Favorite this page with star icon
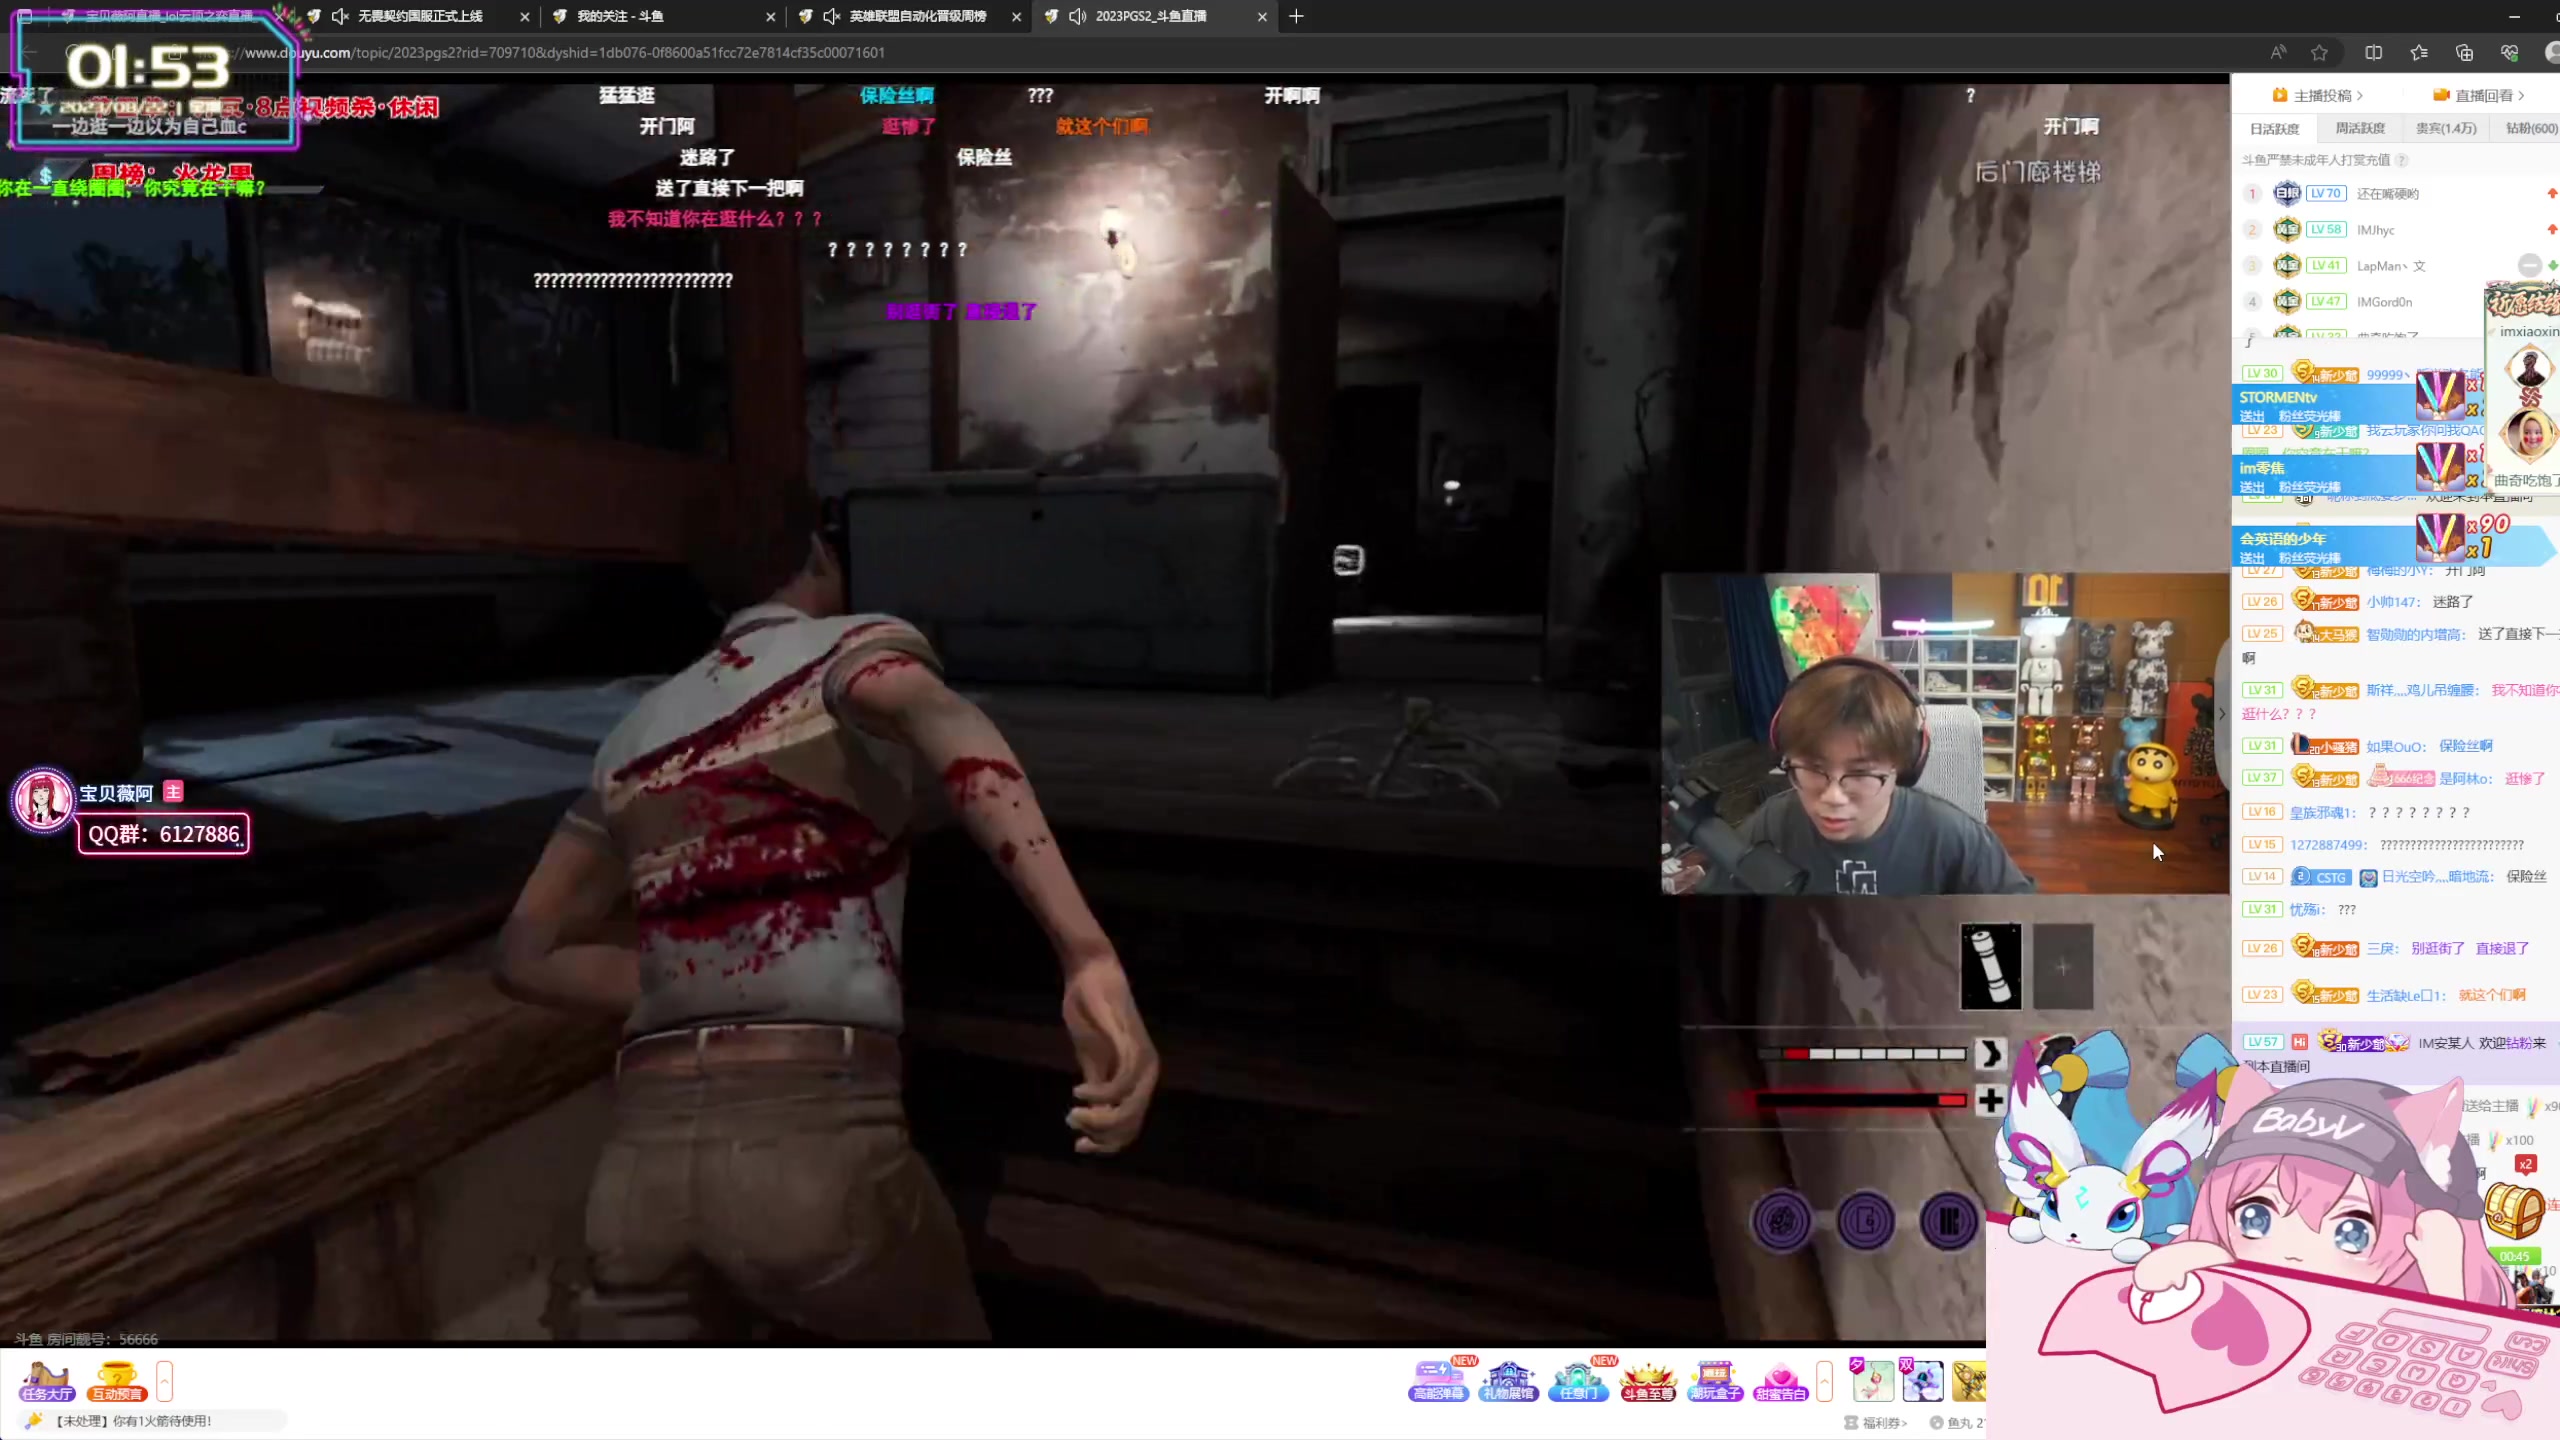2560x1440 pixels. tap(2319, 53)
